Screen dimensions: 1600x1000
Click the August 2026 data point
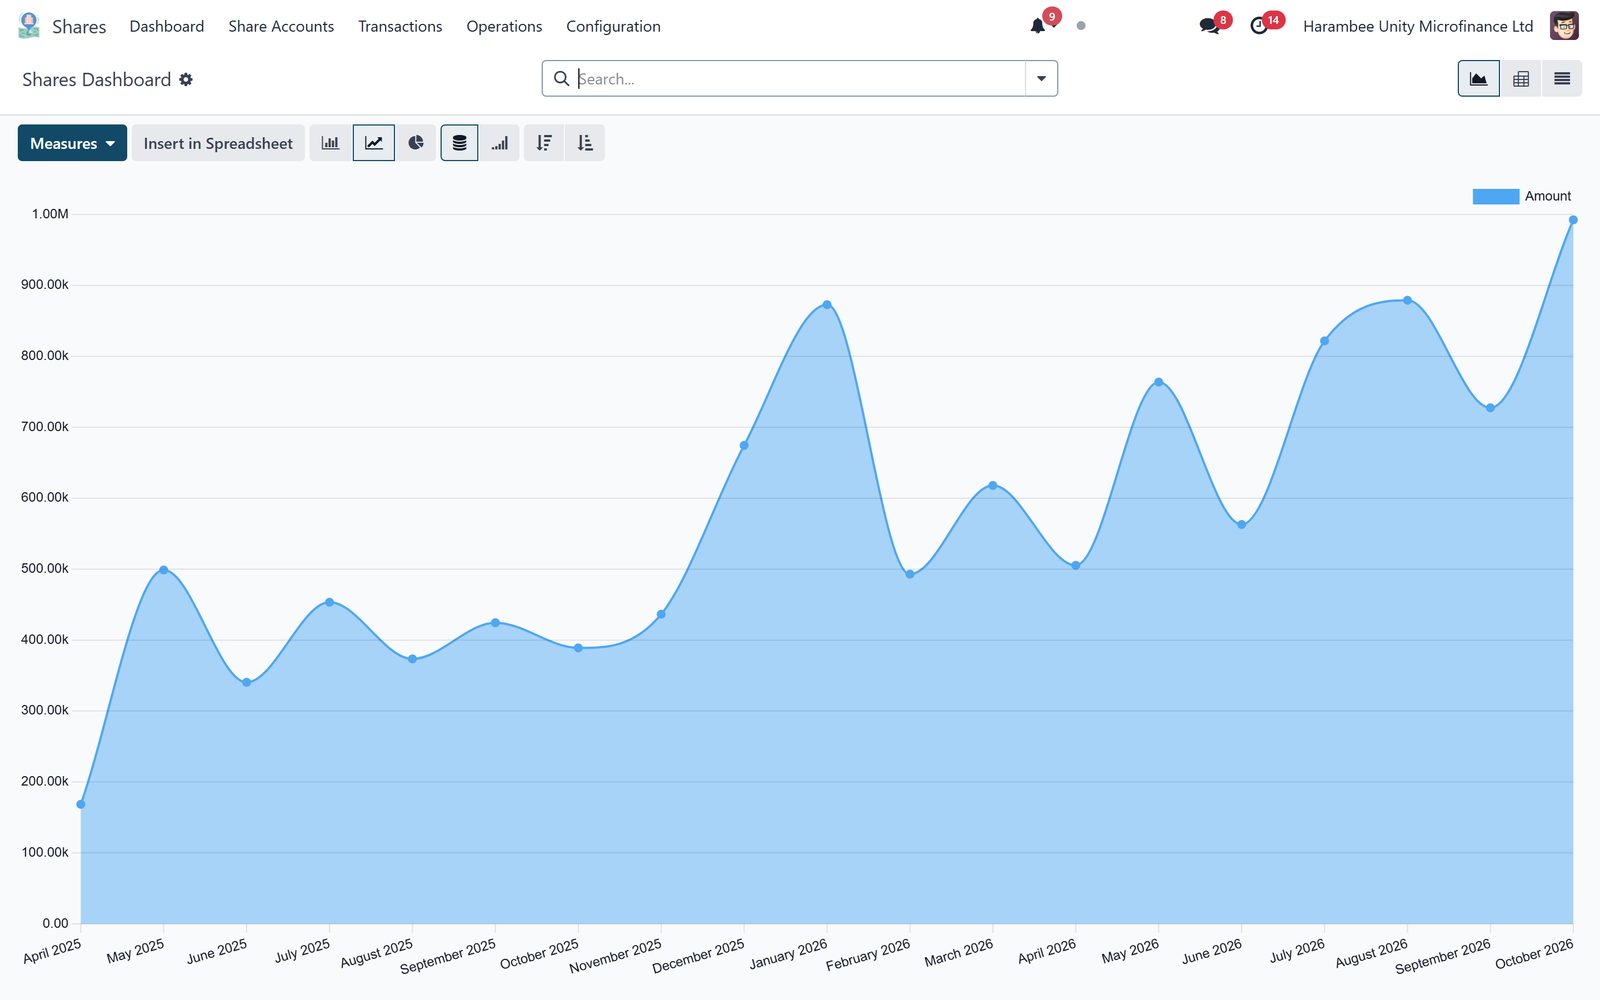[1407, 300]
